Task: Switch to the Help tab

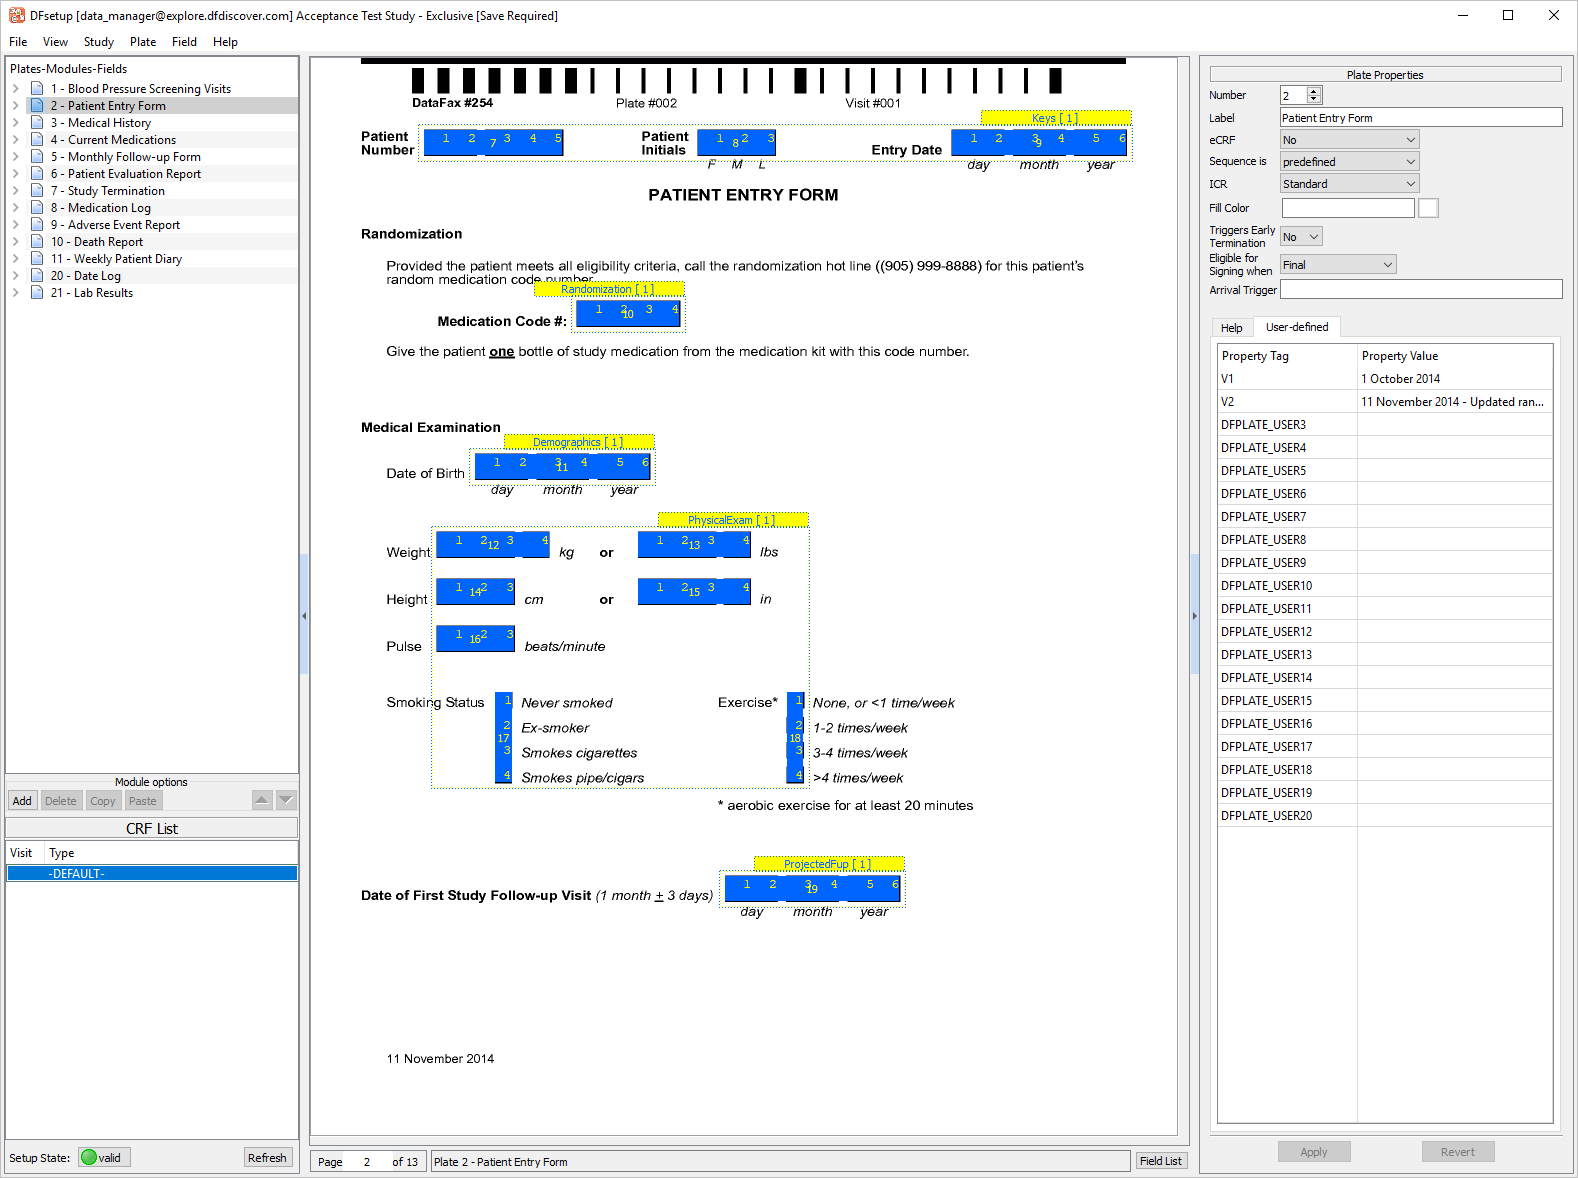Action: [1231, 328]
